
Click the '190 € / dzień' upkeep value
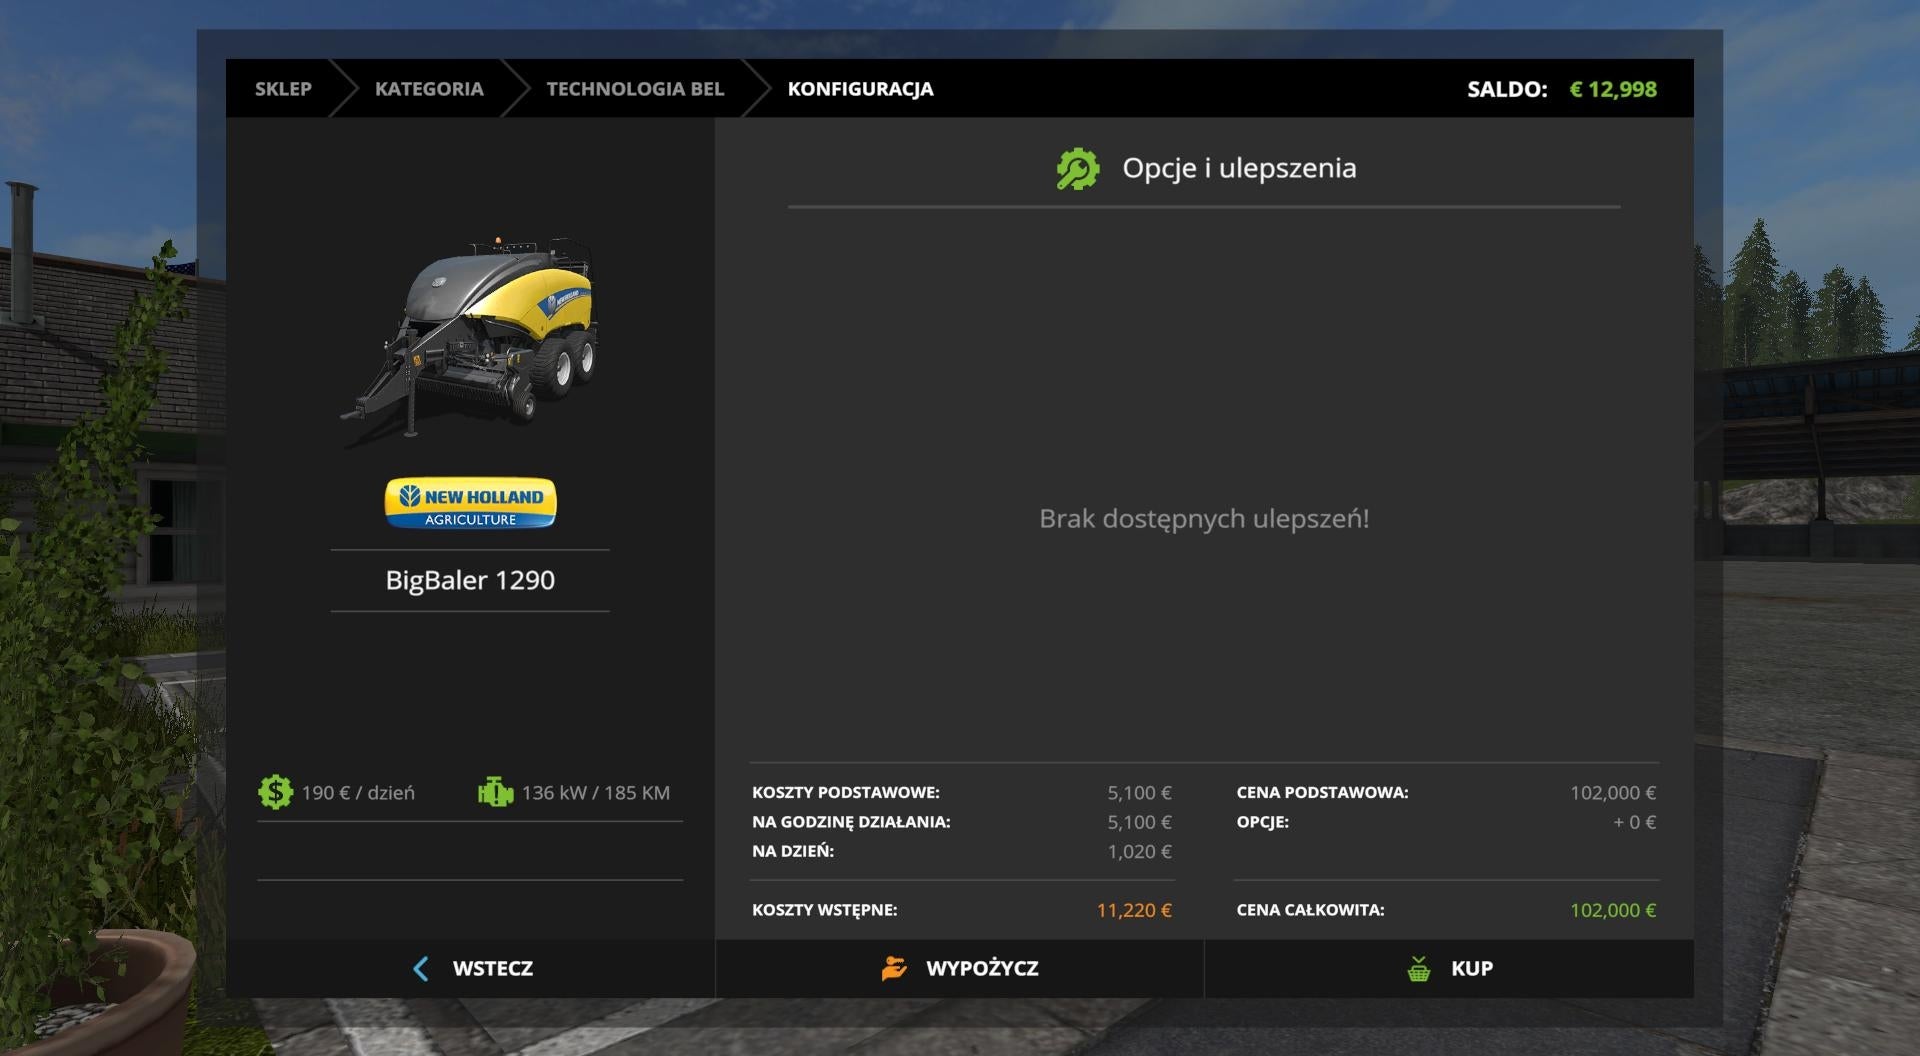pyautogui.click(x=358, y=793)
